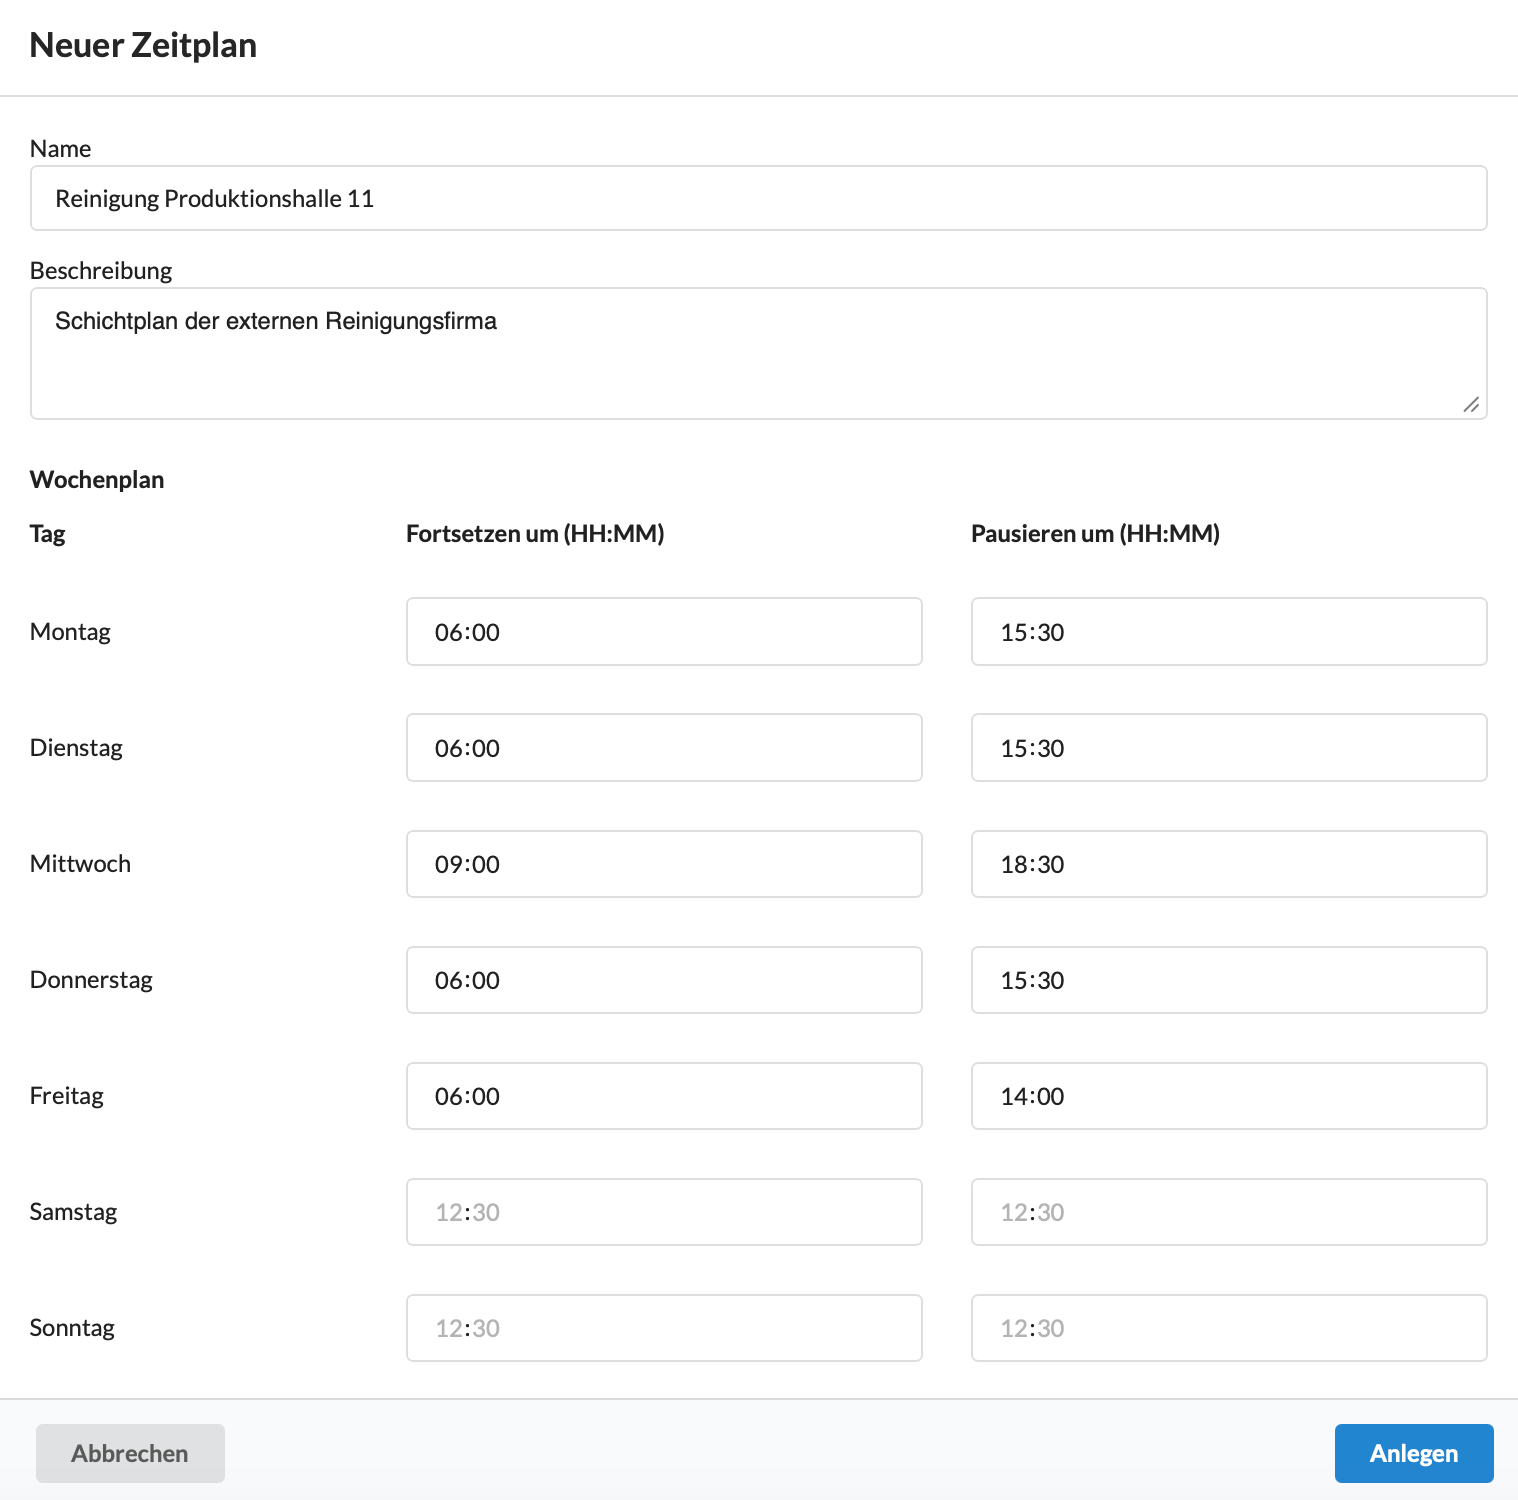The width and height of the screenshot is (1518, 1500).
Task: Focus Mittwoch resume time 09:00
Action: click(x=664, y=864)
